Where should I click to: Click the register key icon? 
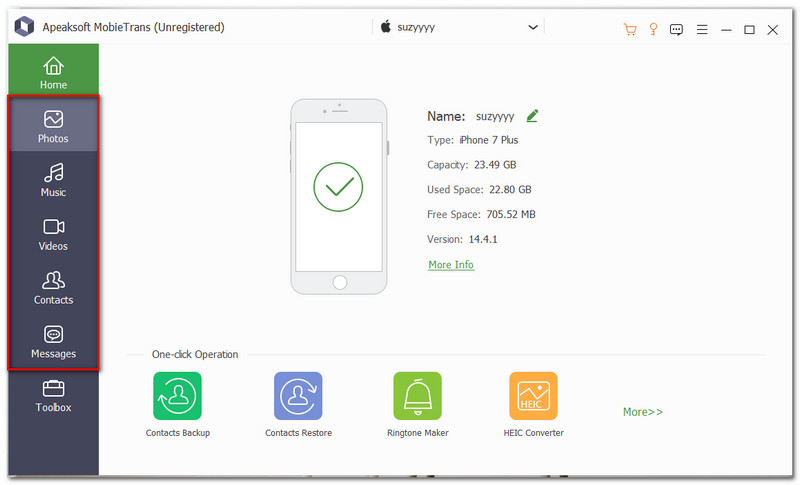tap(653, 29)
